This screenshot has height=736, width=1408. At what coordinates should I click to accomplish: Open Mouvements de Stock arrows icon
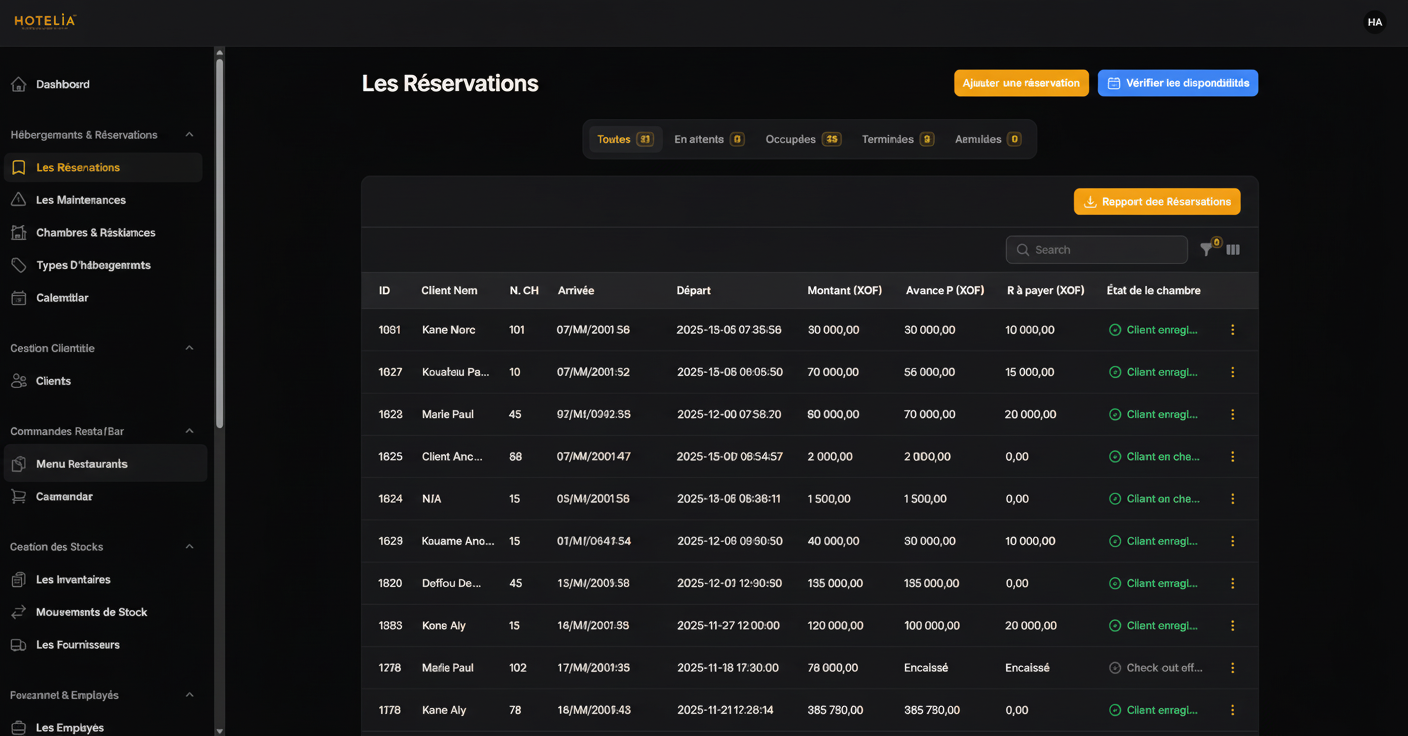[19, 612]
